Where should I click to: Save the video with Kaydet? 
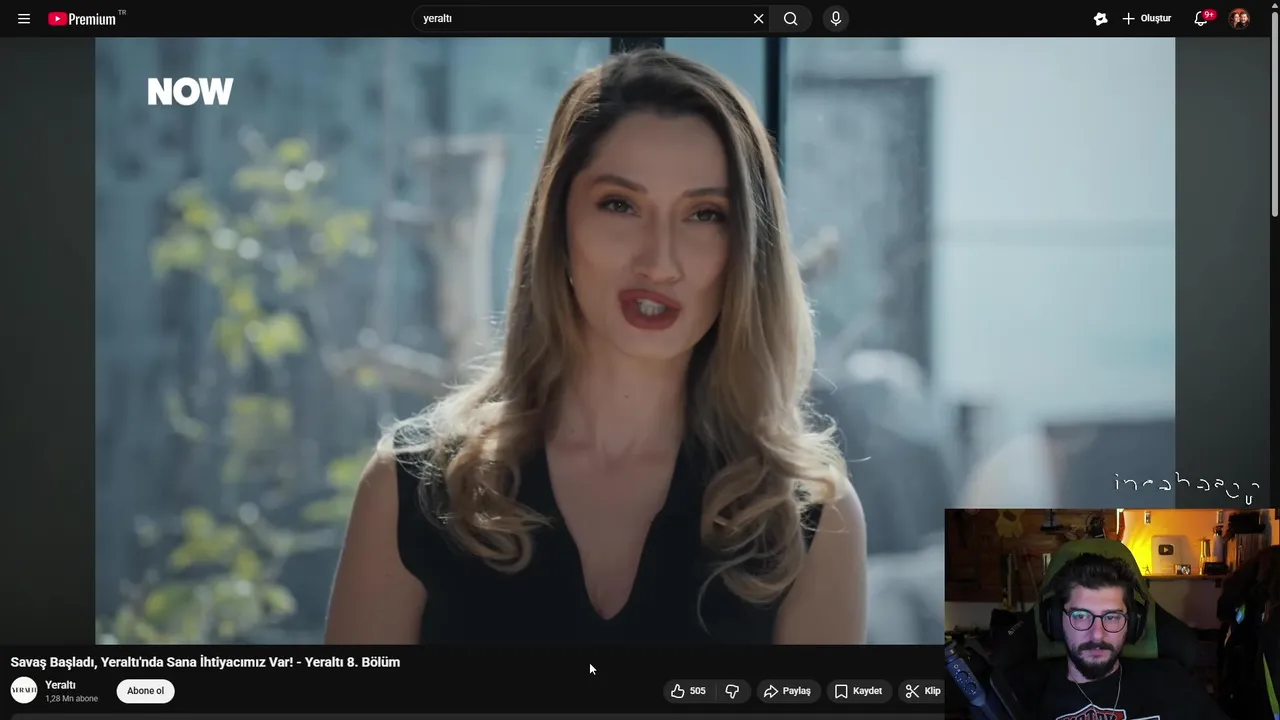click(x=858, y=691)
